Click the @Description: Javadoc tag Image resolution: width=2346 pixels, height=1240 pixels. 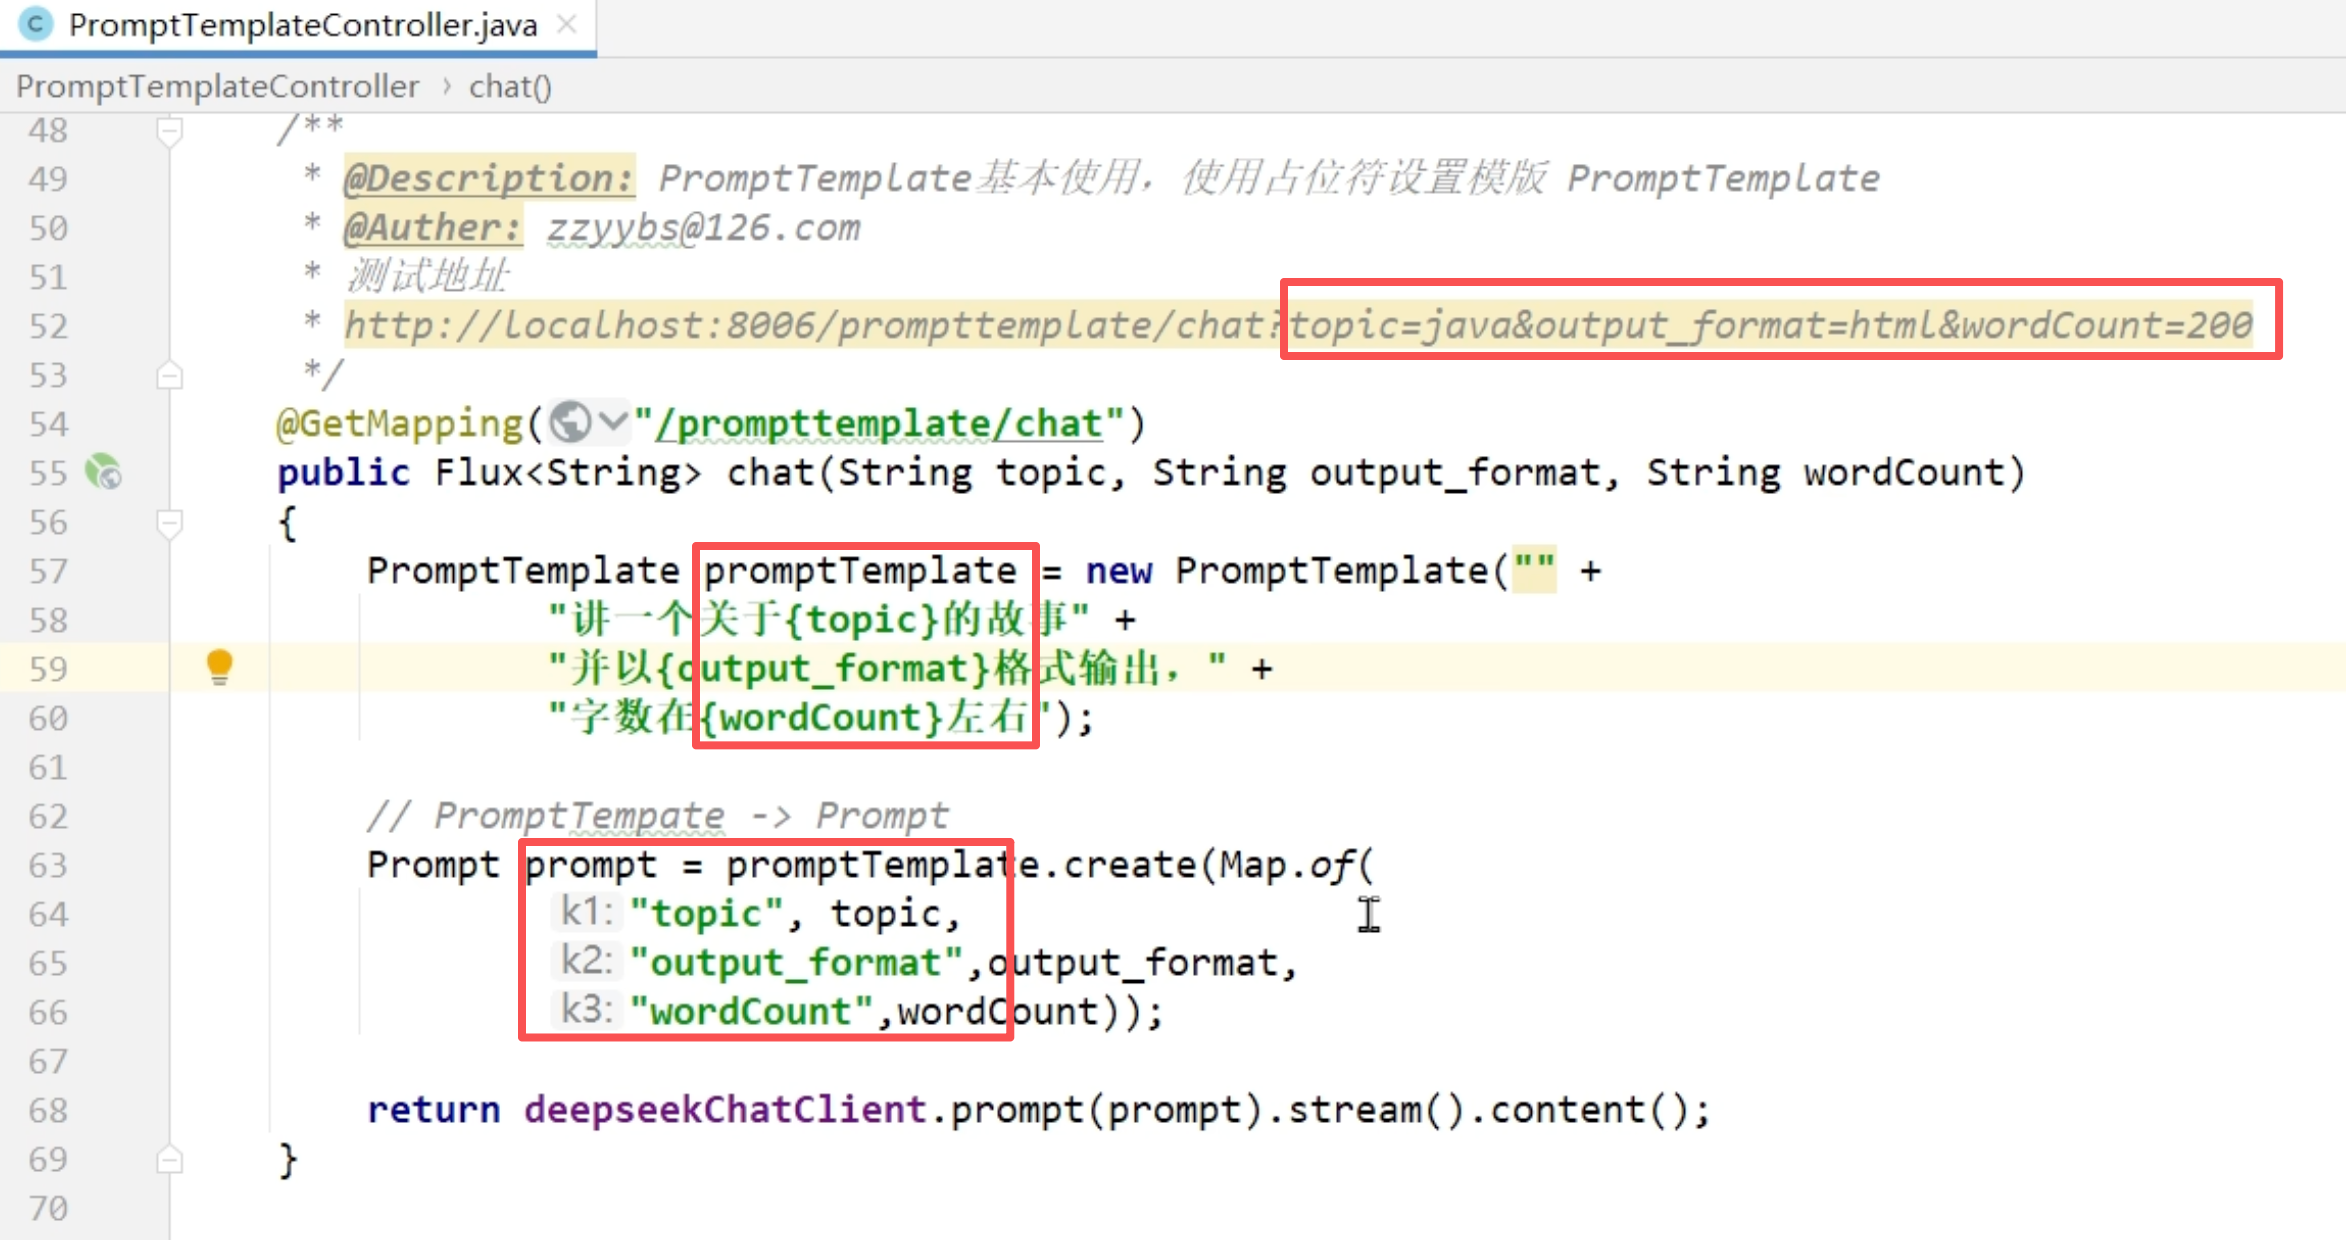[x=488, y=178]
